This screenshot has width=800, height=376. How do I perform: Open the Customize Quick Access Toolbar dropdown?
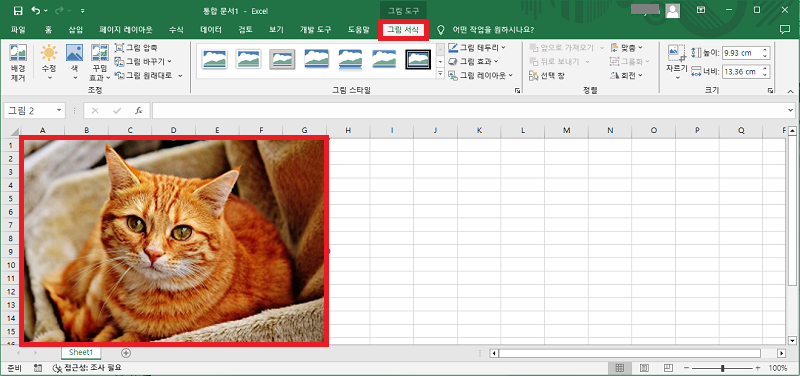coord(83,11)
